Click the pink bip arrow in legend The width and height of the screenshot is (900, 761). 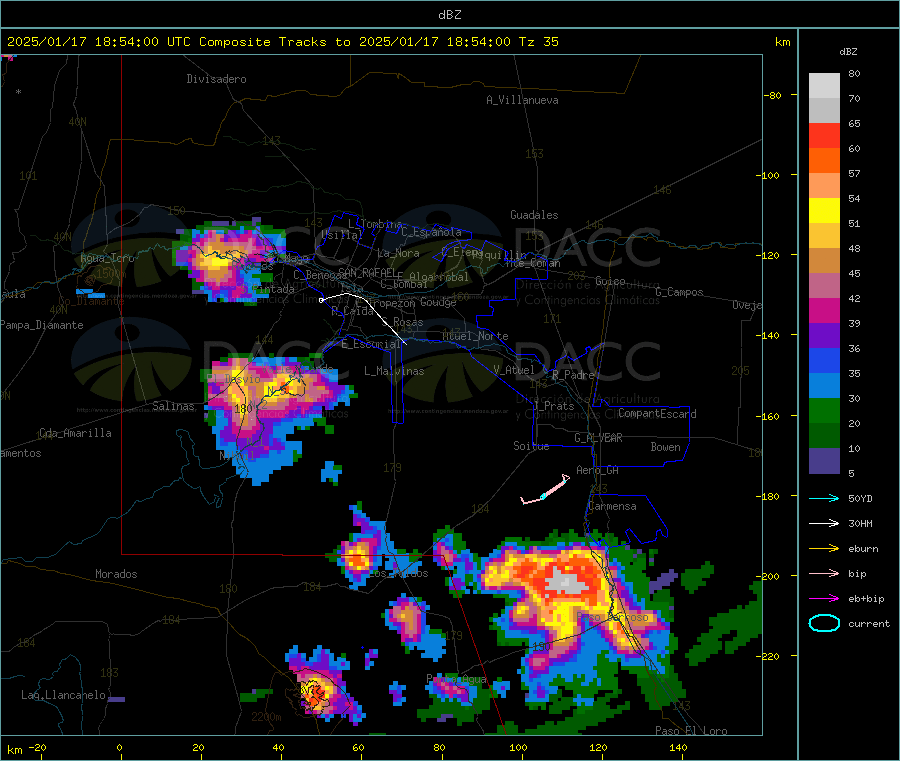pyautogui.click(x=824, y=573)
